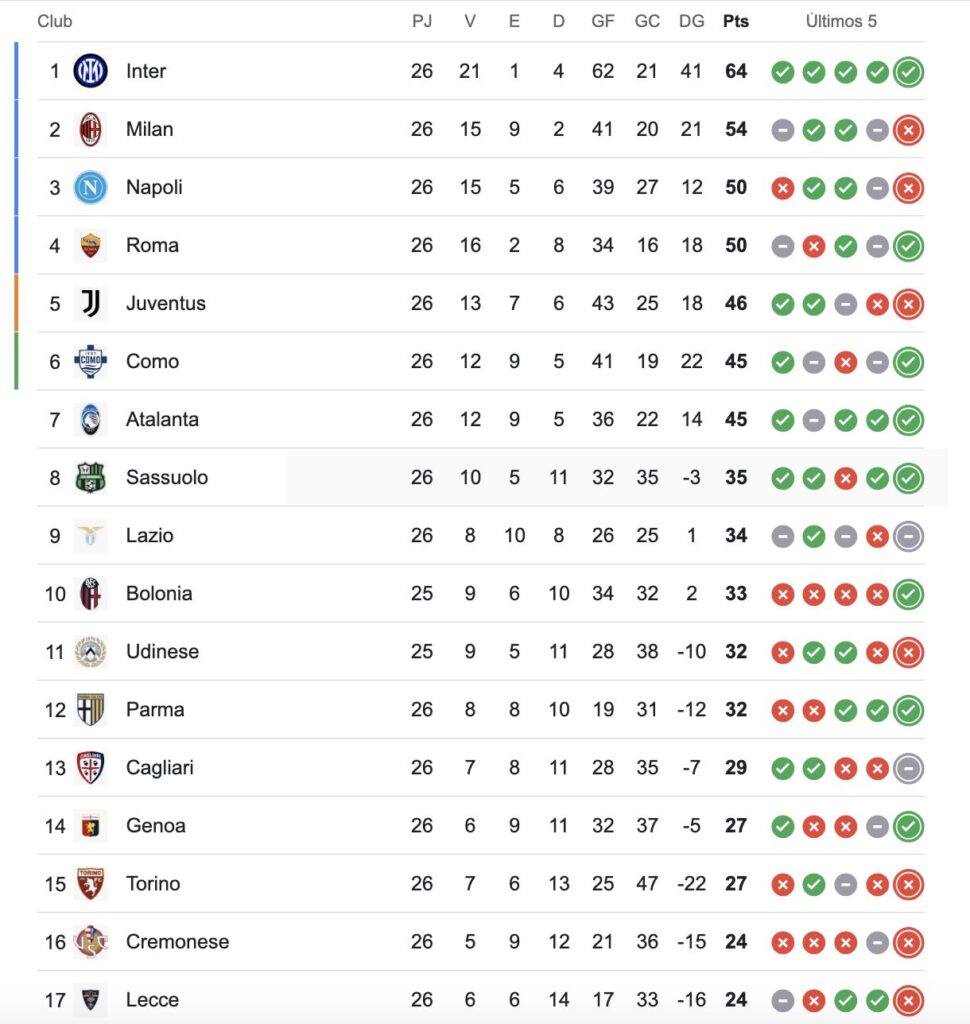Click the Sassuolo club crest
Viewport: 970px width, 1024px height.
point(90,477)
